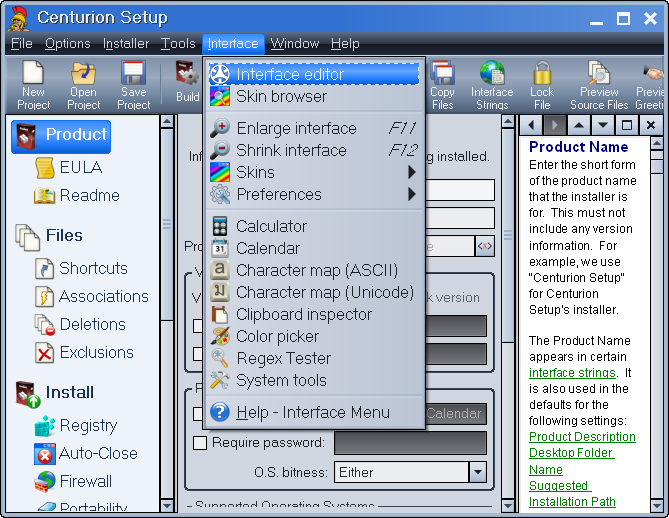Open the Window menu

tap(295, 44)
